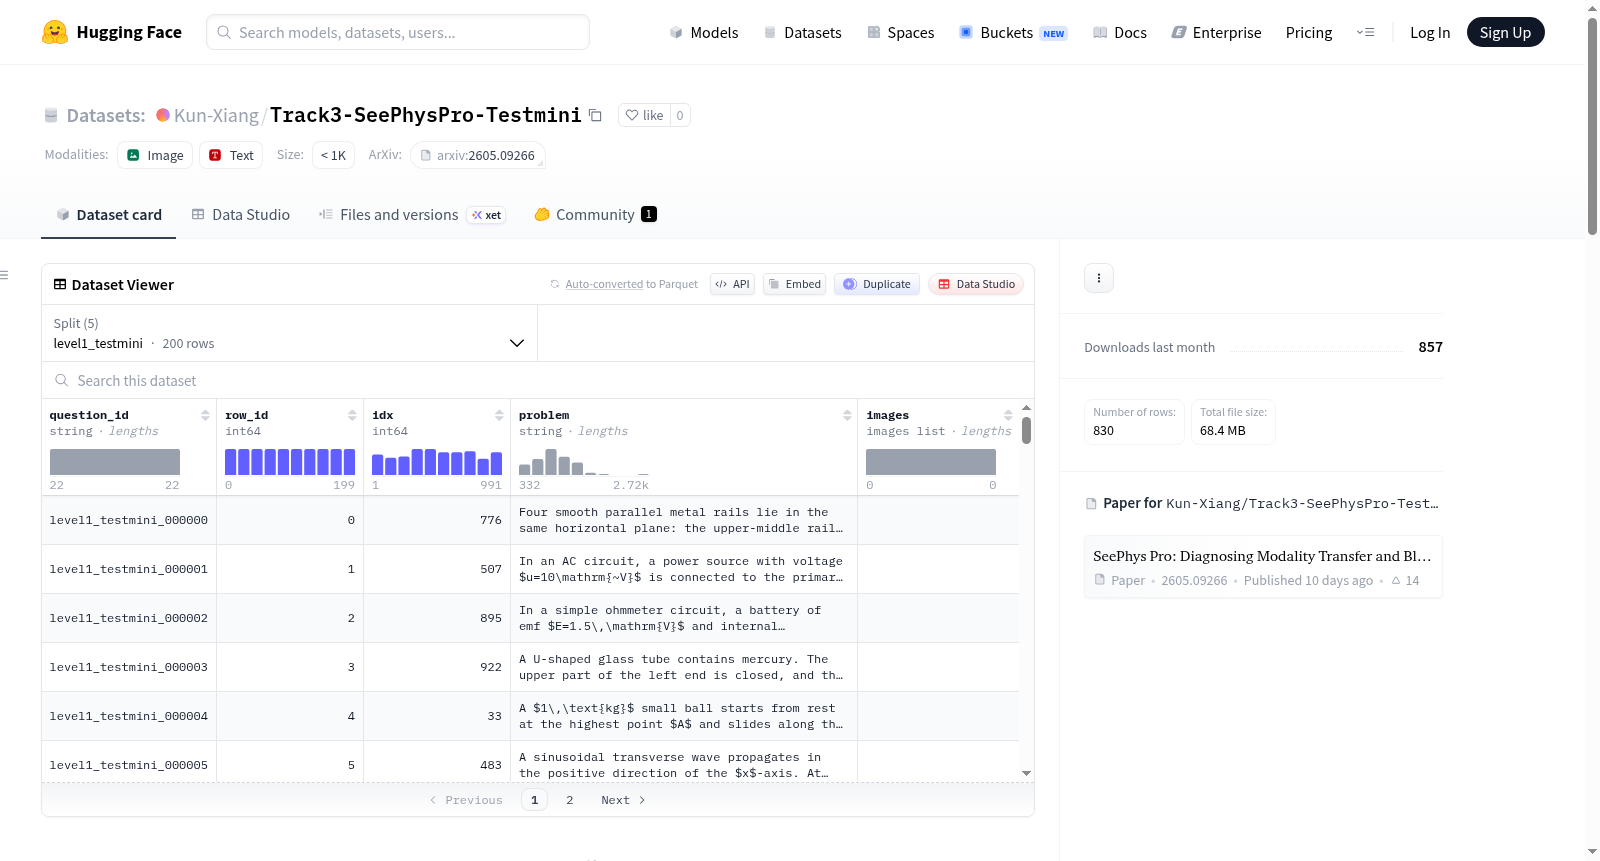This screenshot has height=861, width=1600.
Task: Go to Models in top navigation
Action: click(704, 32)
